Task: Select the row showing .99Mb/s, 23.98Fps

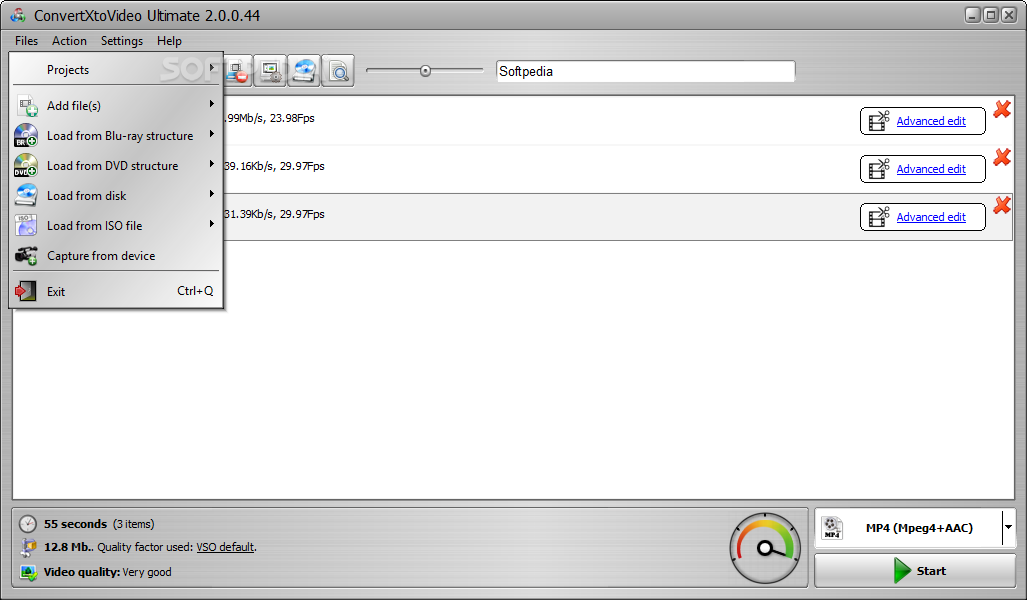Action: coord(513,121)
